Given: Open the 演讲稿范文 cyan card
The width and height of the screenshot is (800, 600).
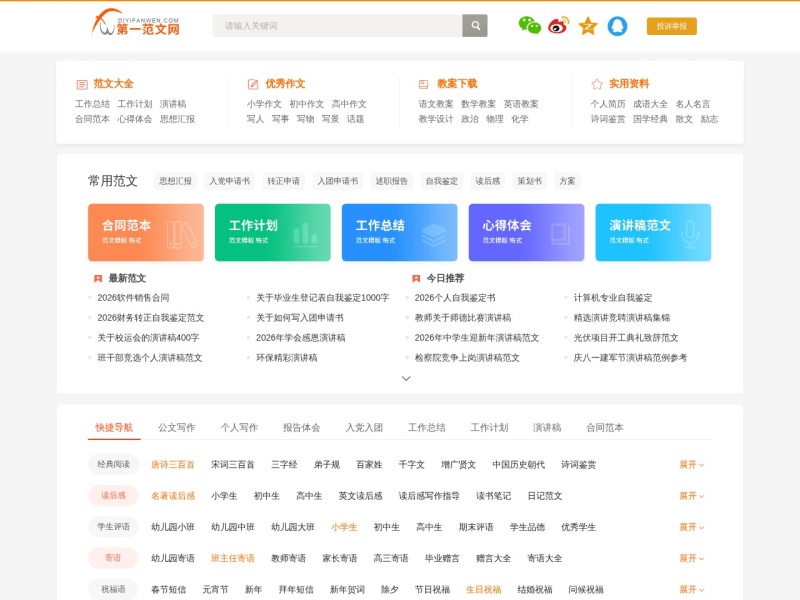Looking at the screenshot, I should (653, 233).
